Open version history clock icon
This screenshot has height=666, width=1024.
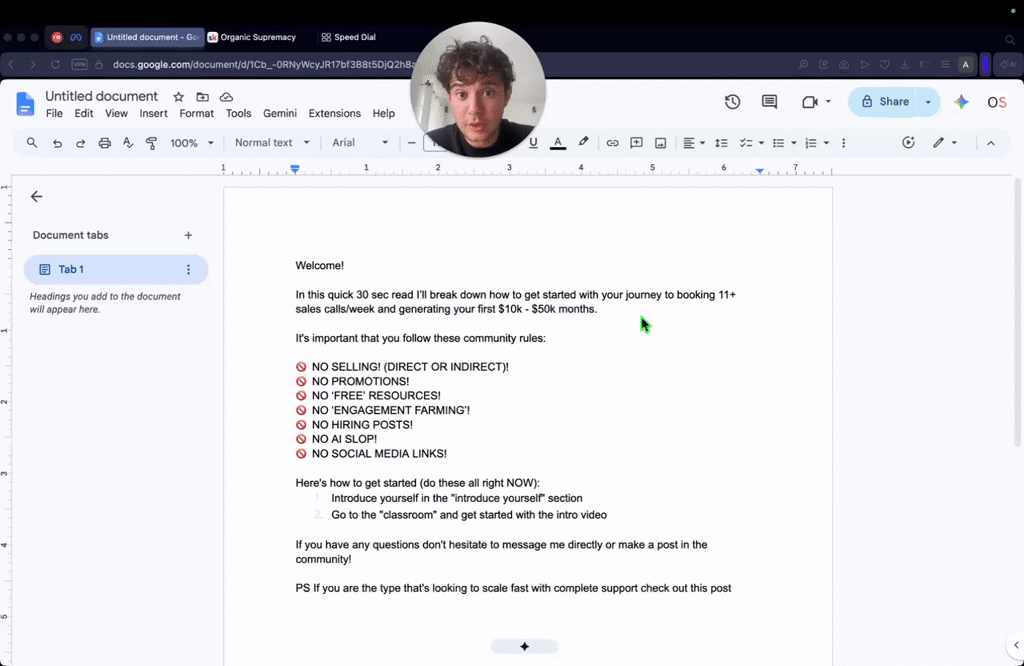732,102
